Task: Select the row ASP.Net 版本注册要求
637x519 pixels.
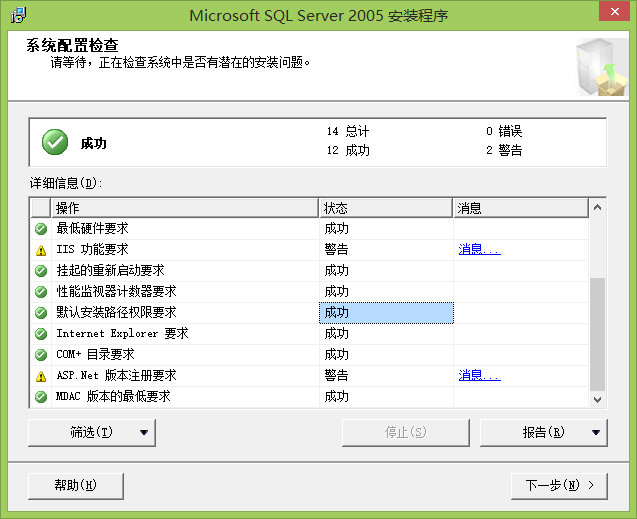Action: point(310,376)
